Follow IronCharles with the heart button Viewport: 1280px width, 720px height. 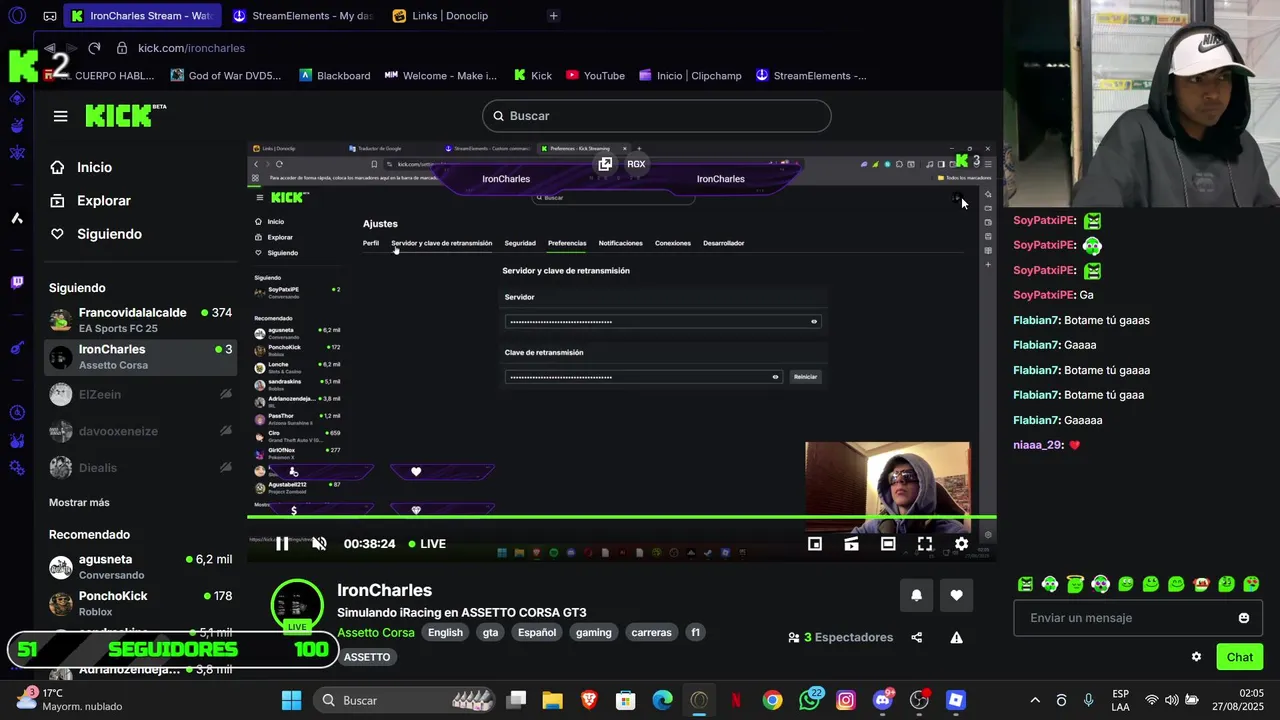point(956,595)
